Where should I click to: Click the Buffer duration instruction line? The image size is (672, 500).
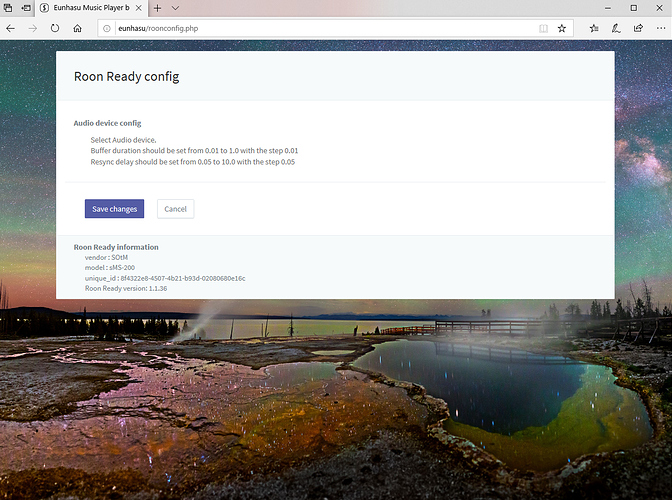point(194,150)
